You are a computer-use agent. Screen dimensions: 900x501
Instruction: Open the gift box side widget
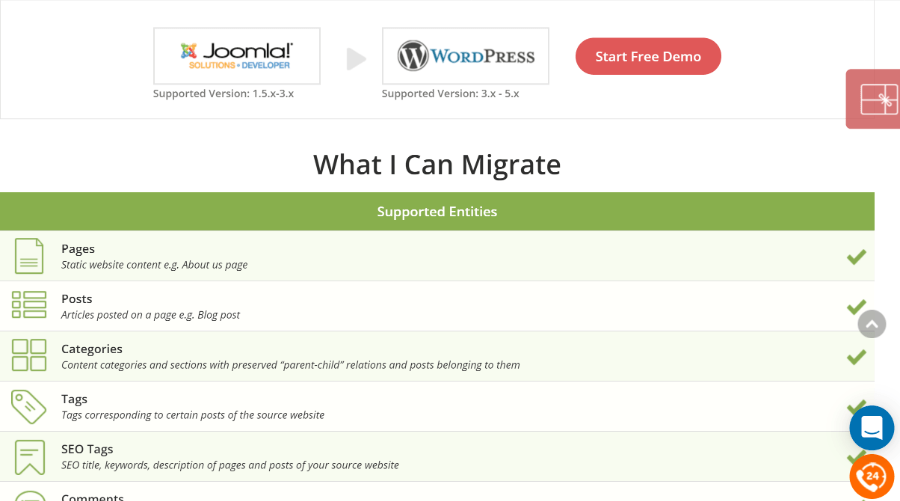pyautogui.click(x=873, y=99)
